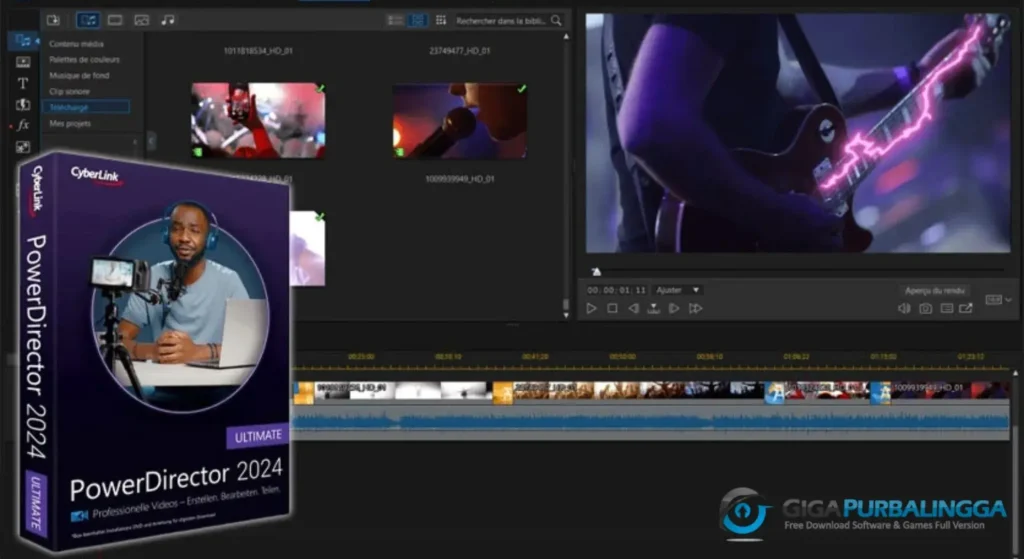
Task: Select thumbnail 23749477_HD_01 microphone clip
Action: 460,120
